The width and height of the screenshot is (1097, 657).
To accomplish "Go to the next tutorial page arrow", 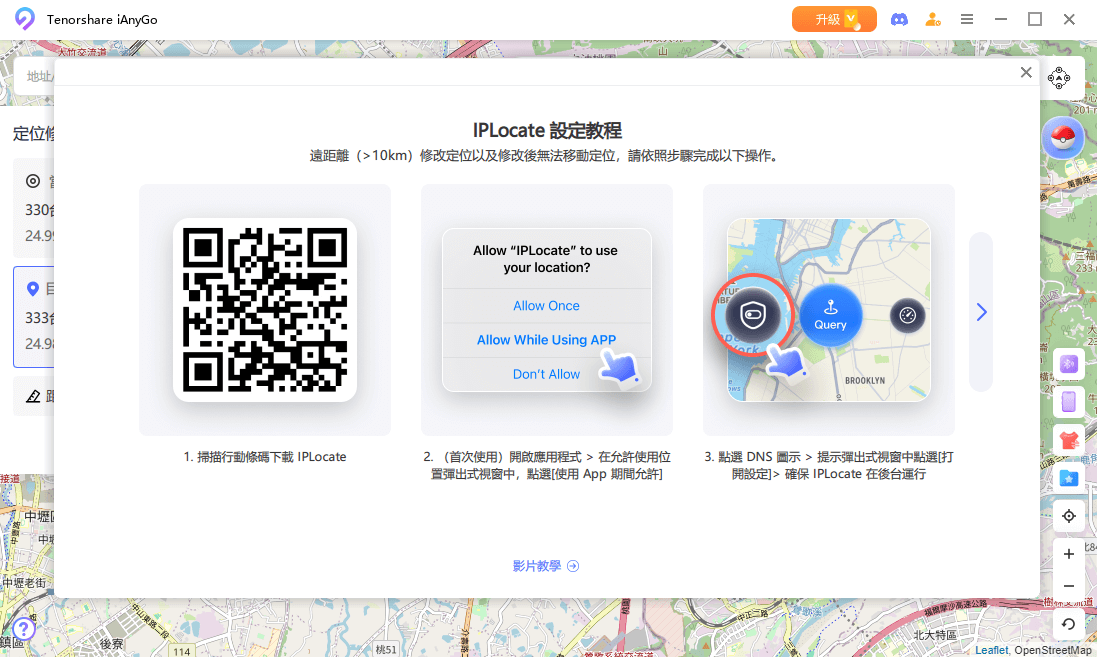I will click(x=981, y=312).
